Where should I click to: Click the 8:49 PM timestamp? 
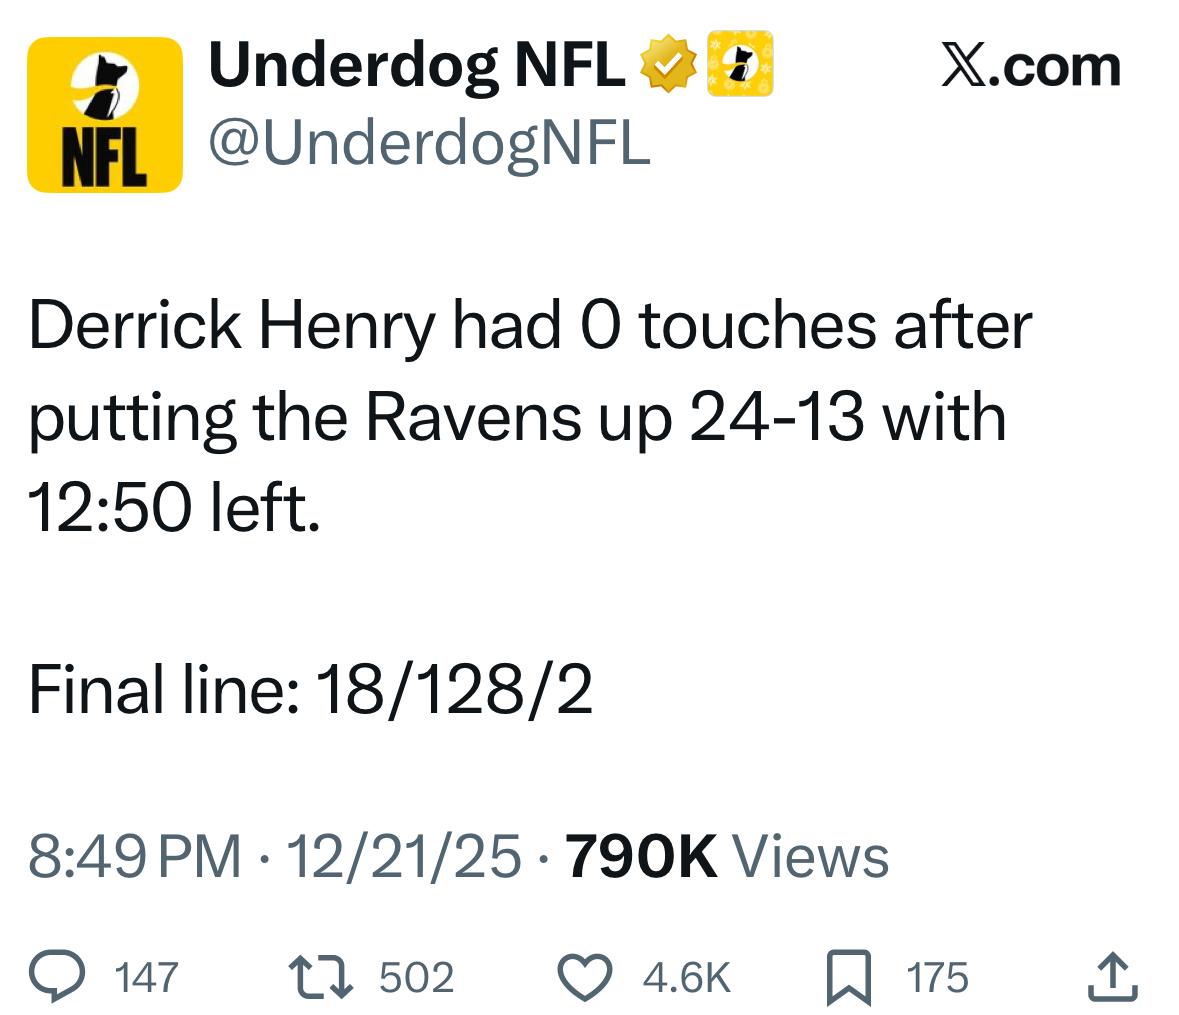point(135,857)
